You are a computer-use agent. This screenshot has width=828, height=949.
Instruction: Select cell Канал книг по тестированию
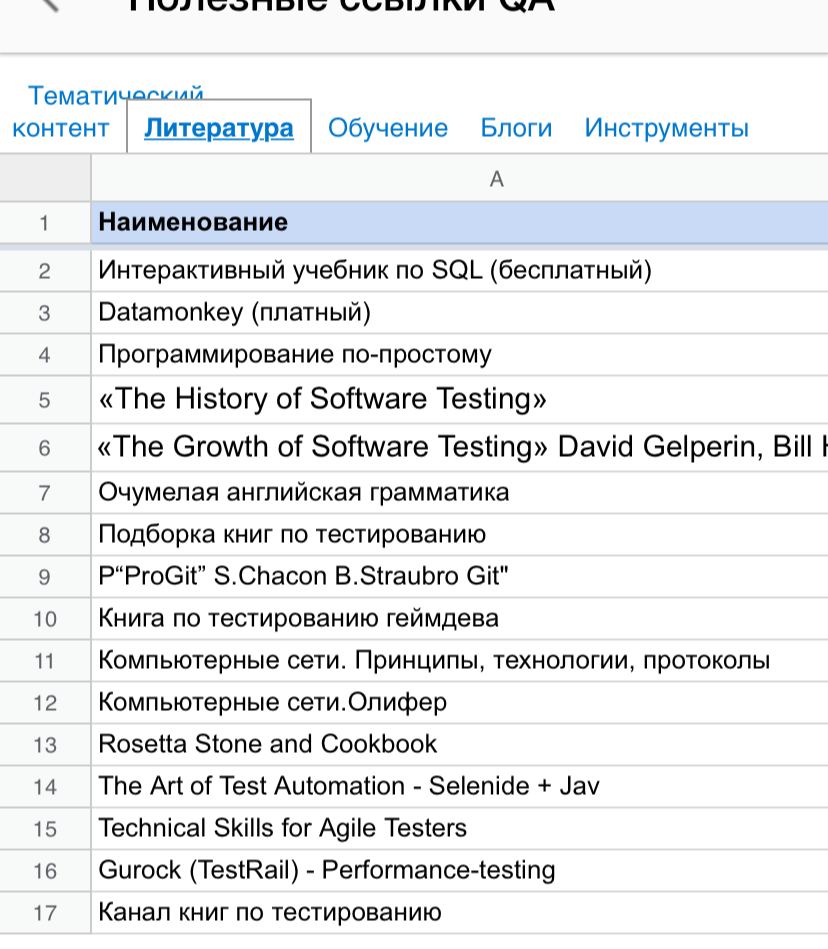coord(460,913)
